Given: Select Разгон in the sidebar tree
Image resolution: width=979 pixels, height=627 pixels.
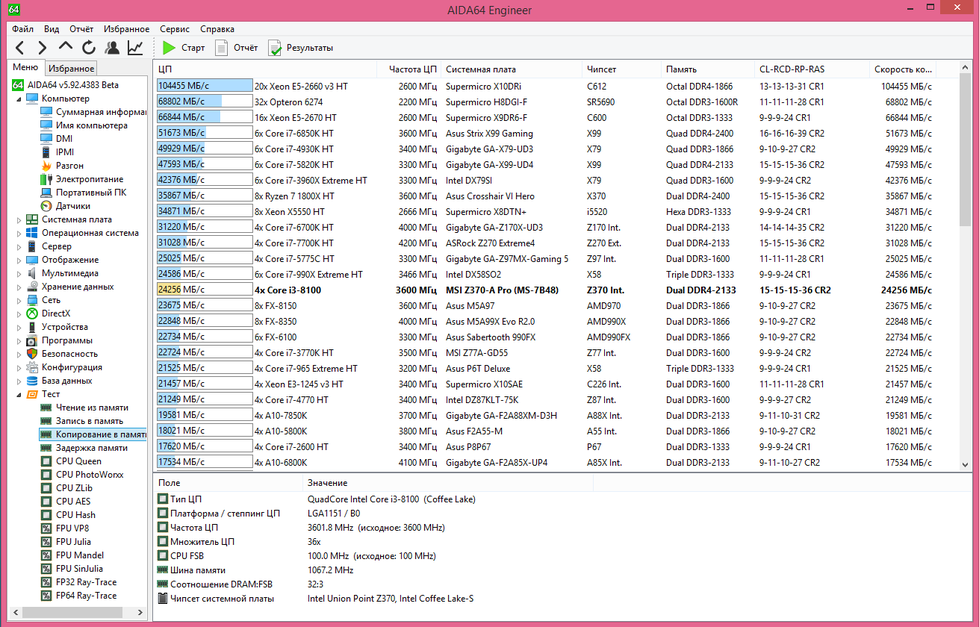Looking at the screenshot, I should click(70, 165).
